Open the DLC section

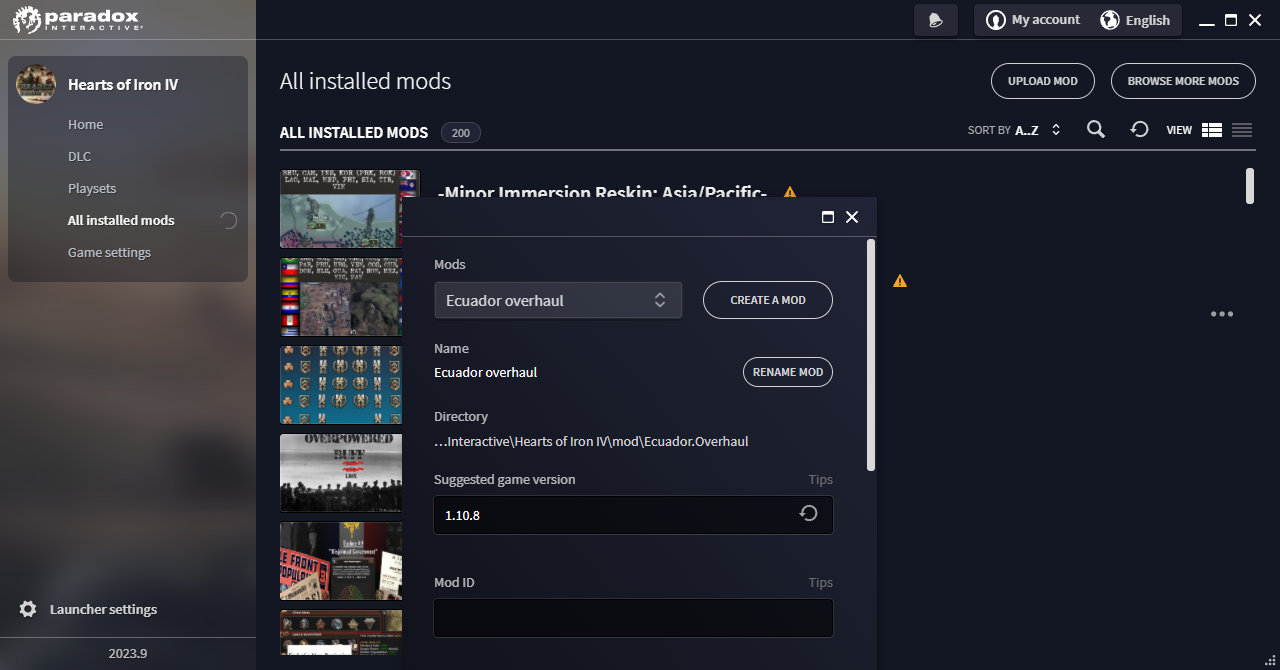pyautogui.click(x=80, y=156)
